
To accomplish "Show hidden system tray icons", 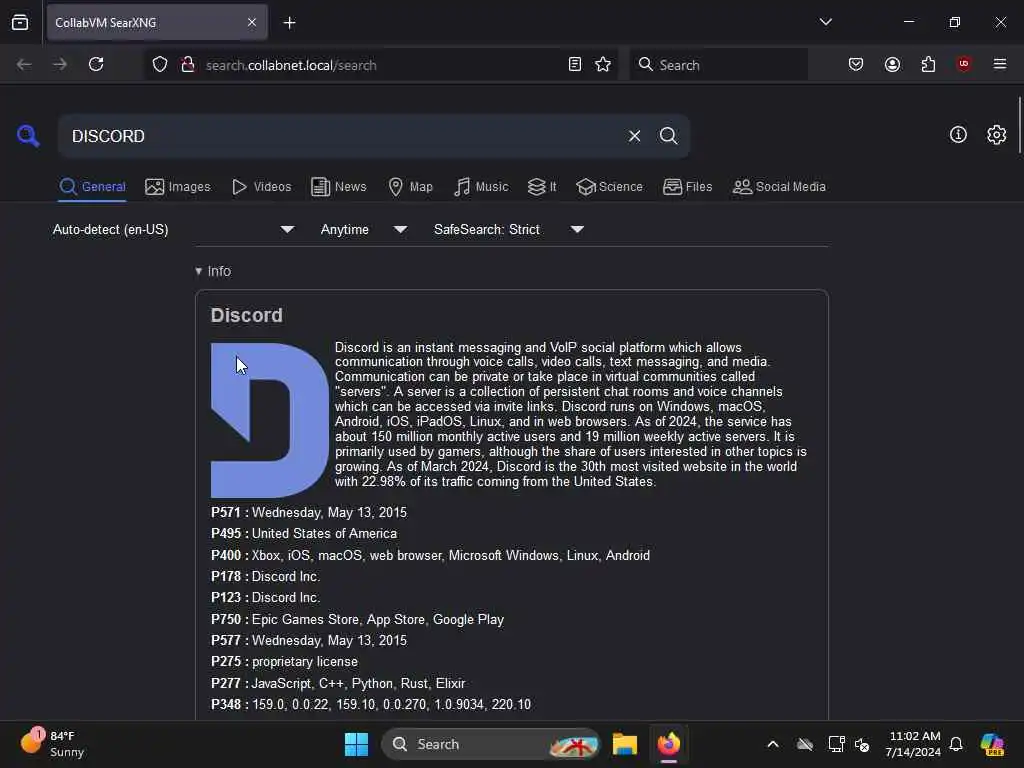I will (x=773, y=744).
